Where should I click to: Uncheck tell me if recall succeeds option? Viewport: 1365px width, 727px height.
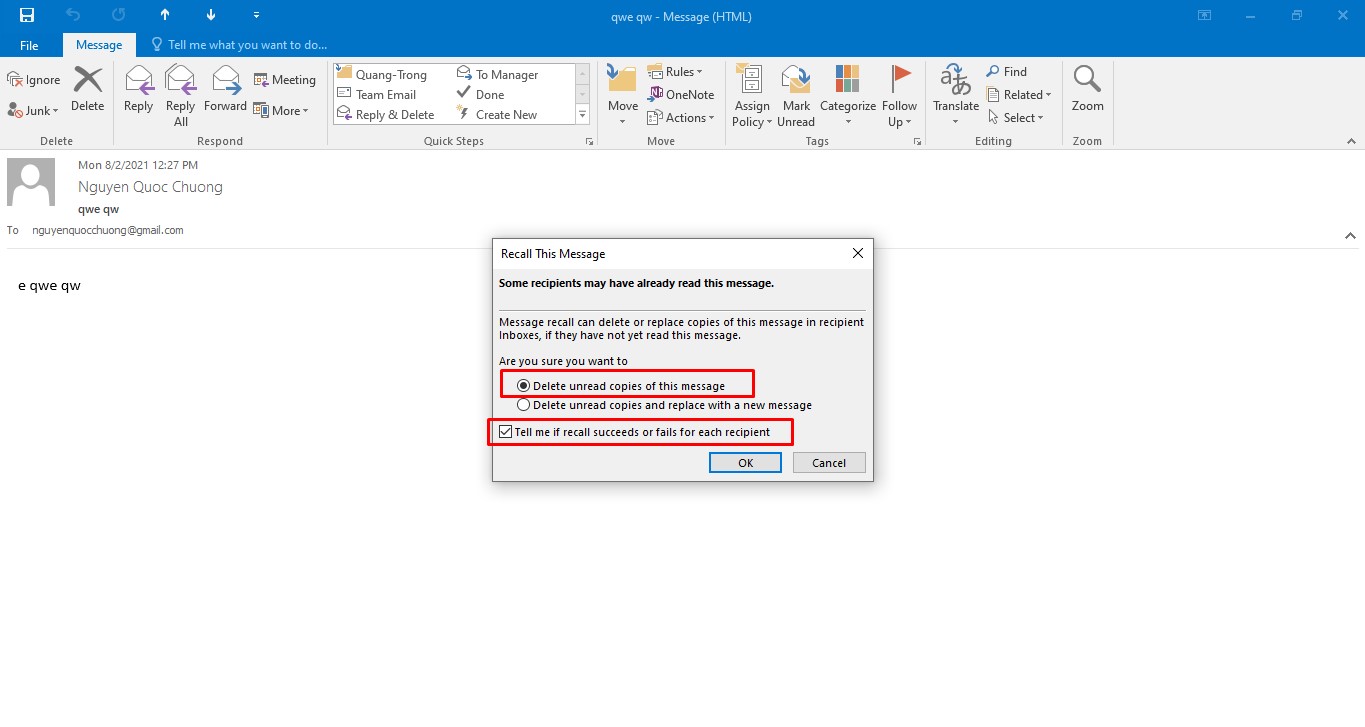pyautogui.click(x=504, y=432)
